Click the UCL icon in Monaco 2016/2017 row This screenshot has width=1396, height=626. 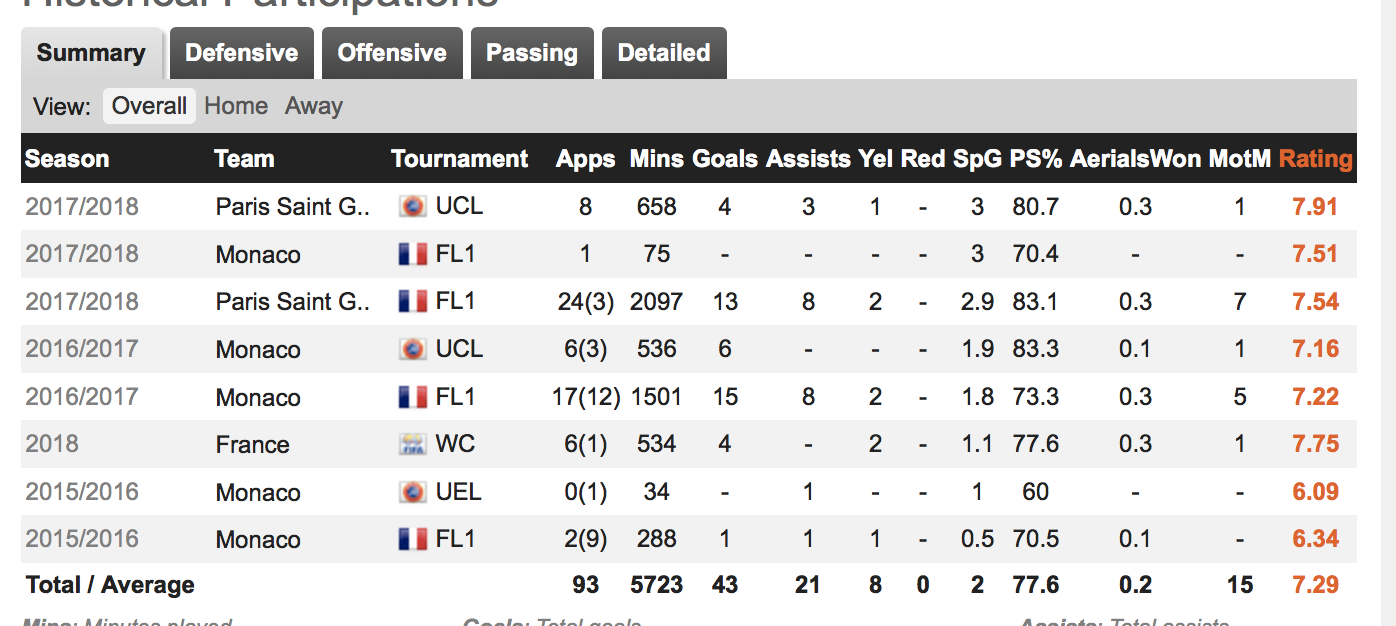click(x=412, y=349)
